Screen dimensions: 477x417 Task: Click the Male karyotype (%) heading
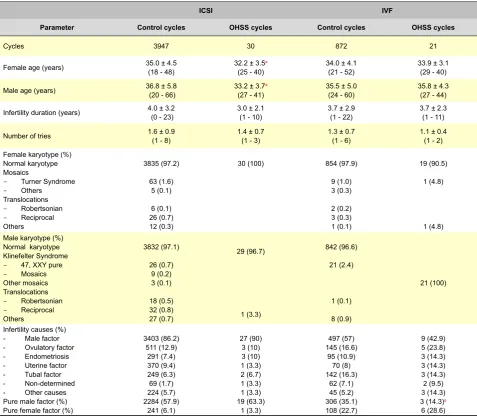click(33, 238)
